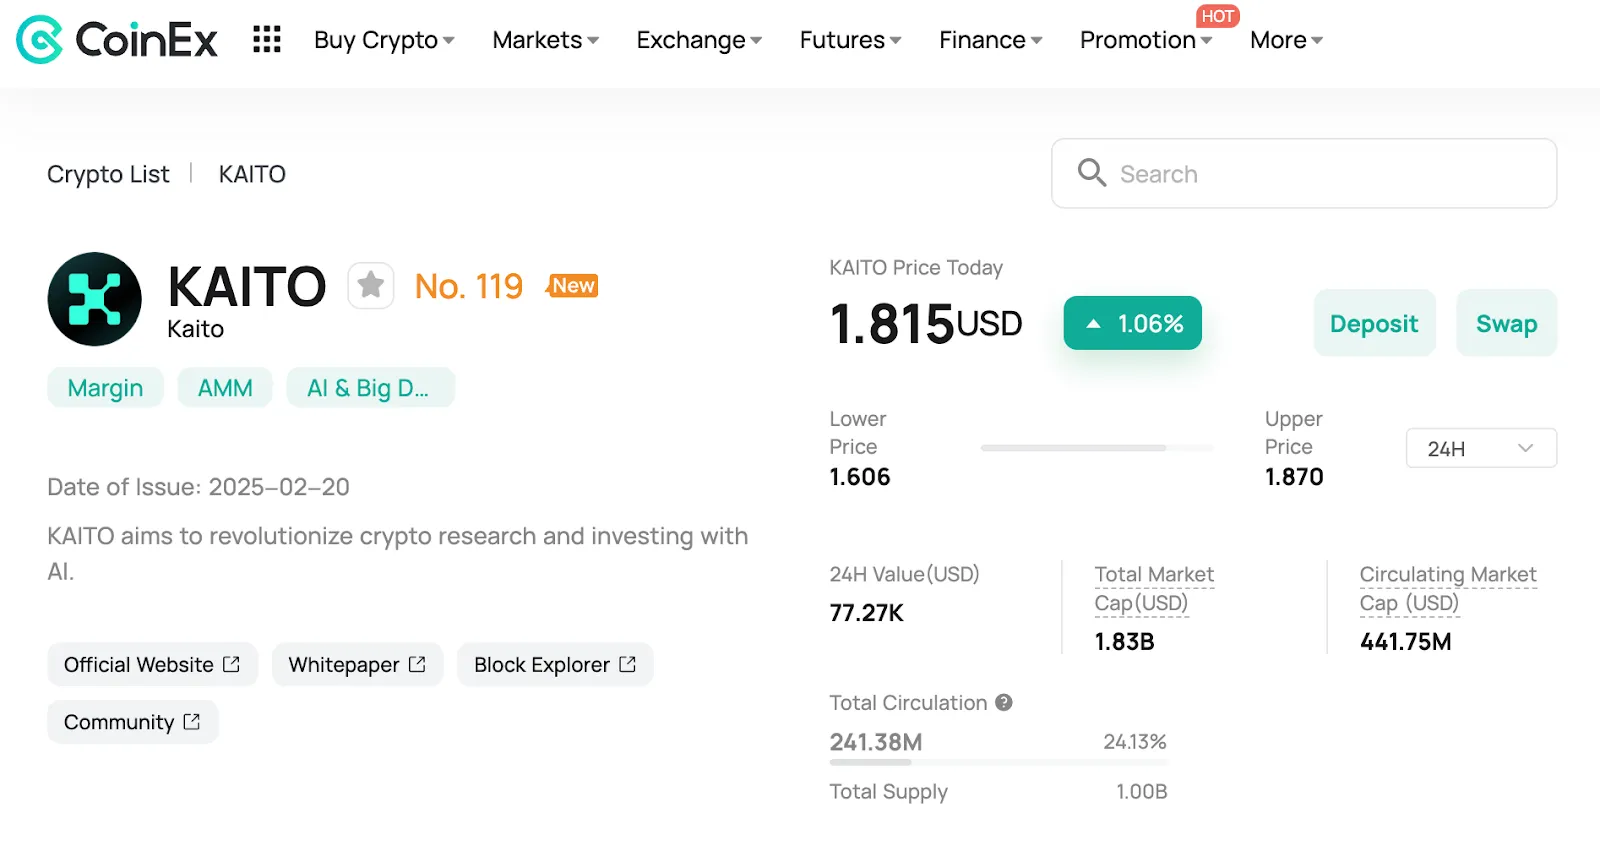Expand the Finance menu
The image size is (1600, 857).
pyautogui.click(x=991, y=40)
